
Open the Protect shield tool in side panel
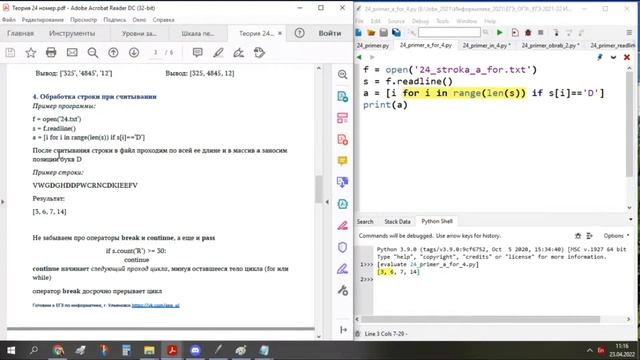(342, 247)
